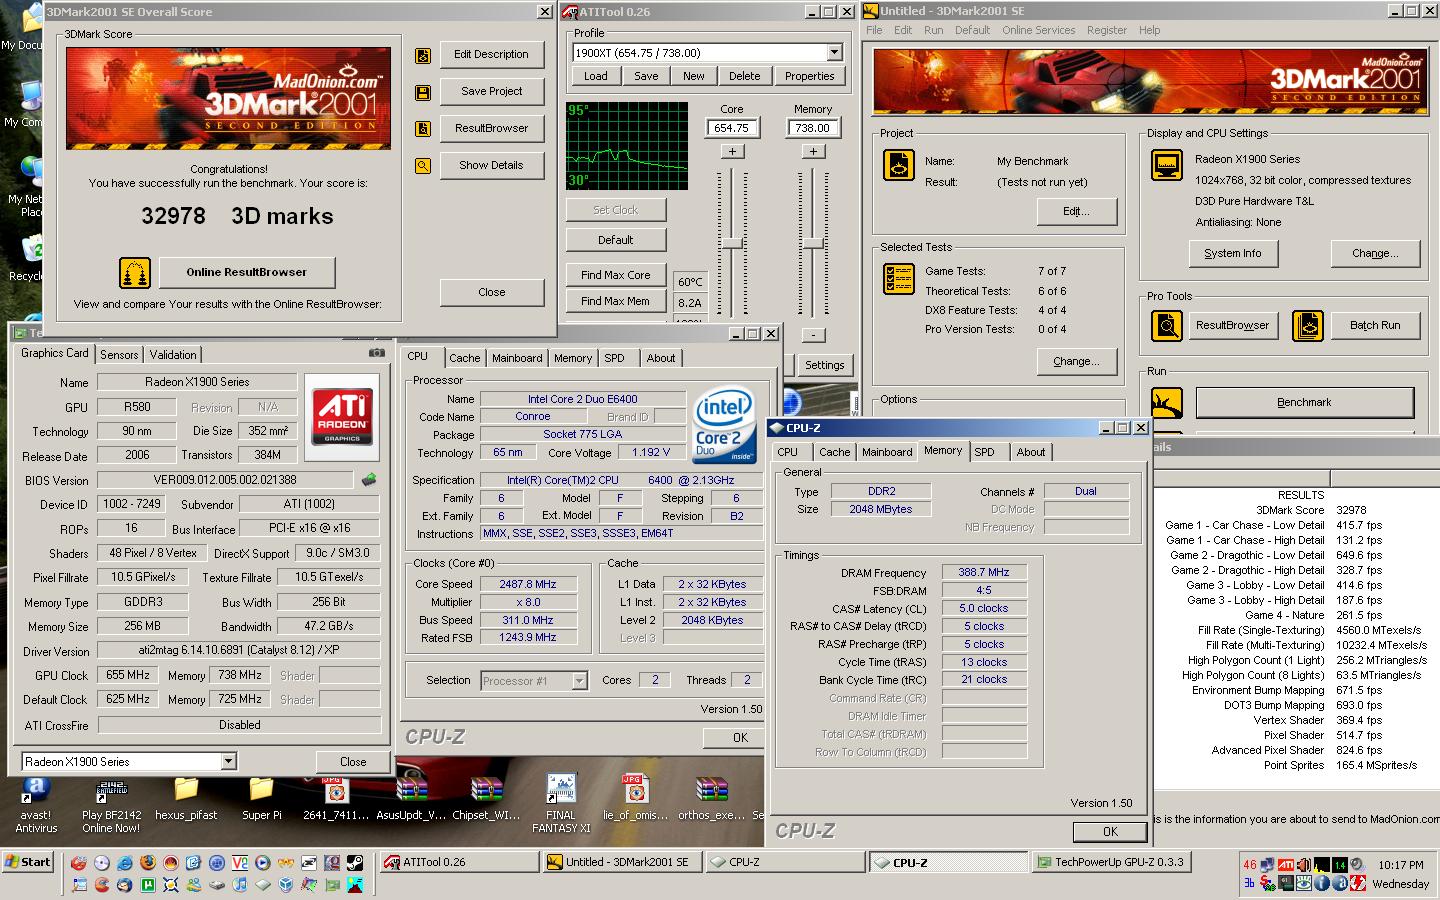
Task: Click the Project icon in 3DMark2001
Action: (x=899, y=165)
